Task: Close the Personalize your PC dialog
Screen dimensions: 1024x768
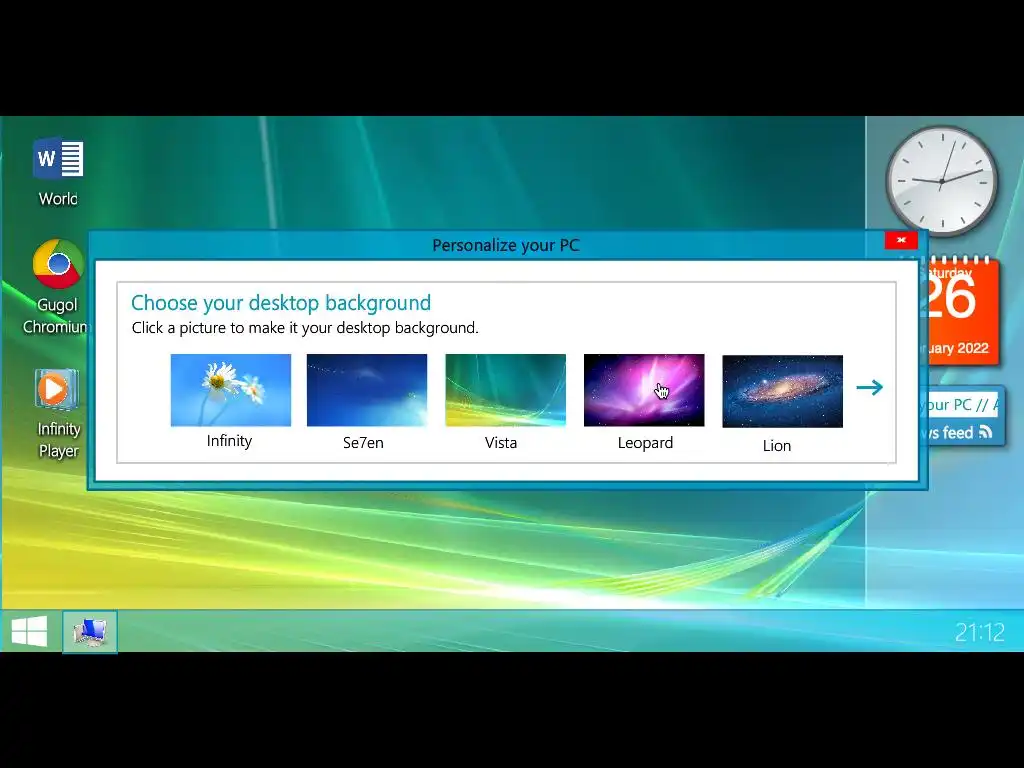Action: (x=901, y=240)
